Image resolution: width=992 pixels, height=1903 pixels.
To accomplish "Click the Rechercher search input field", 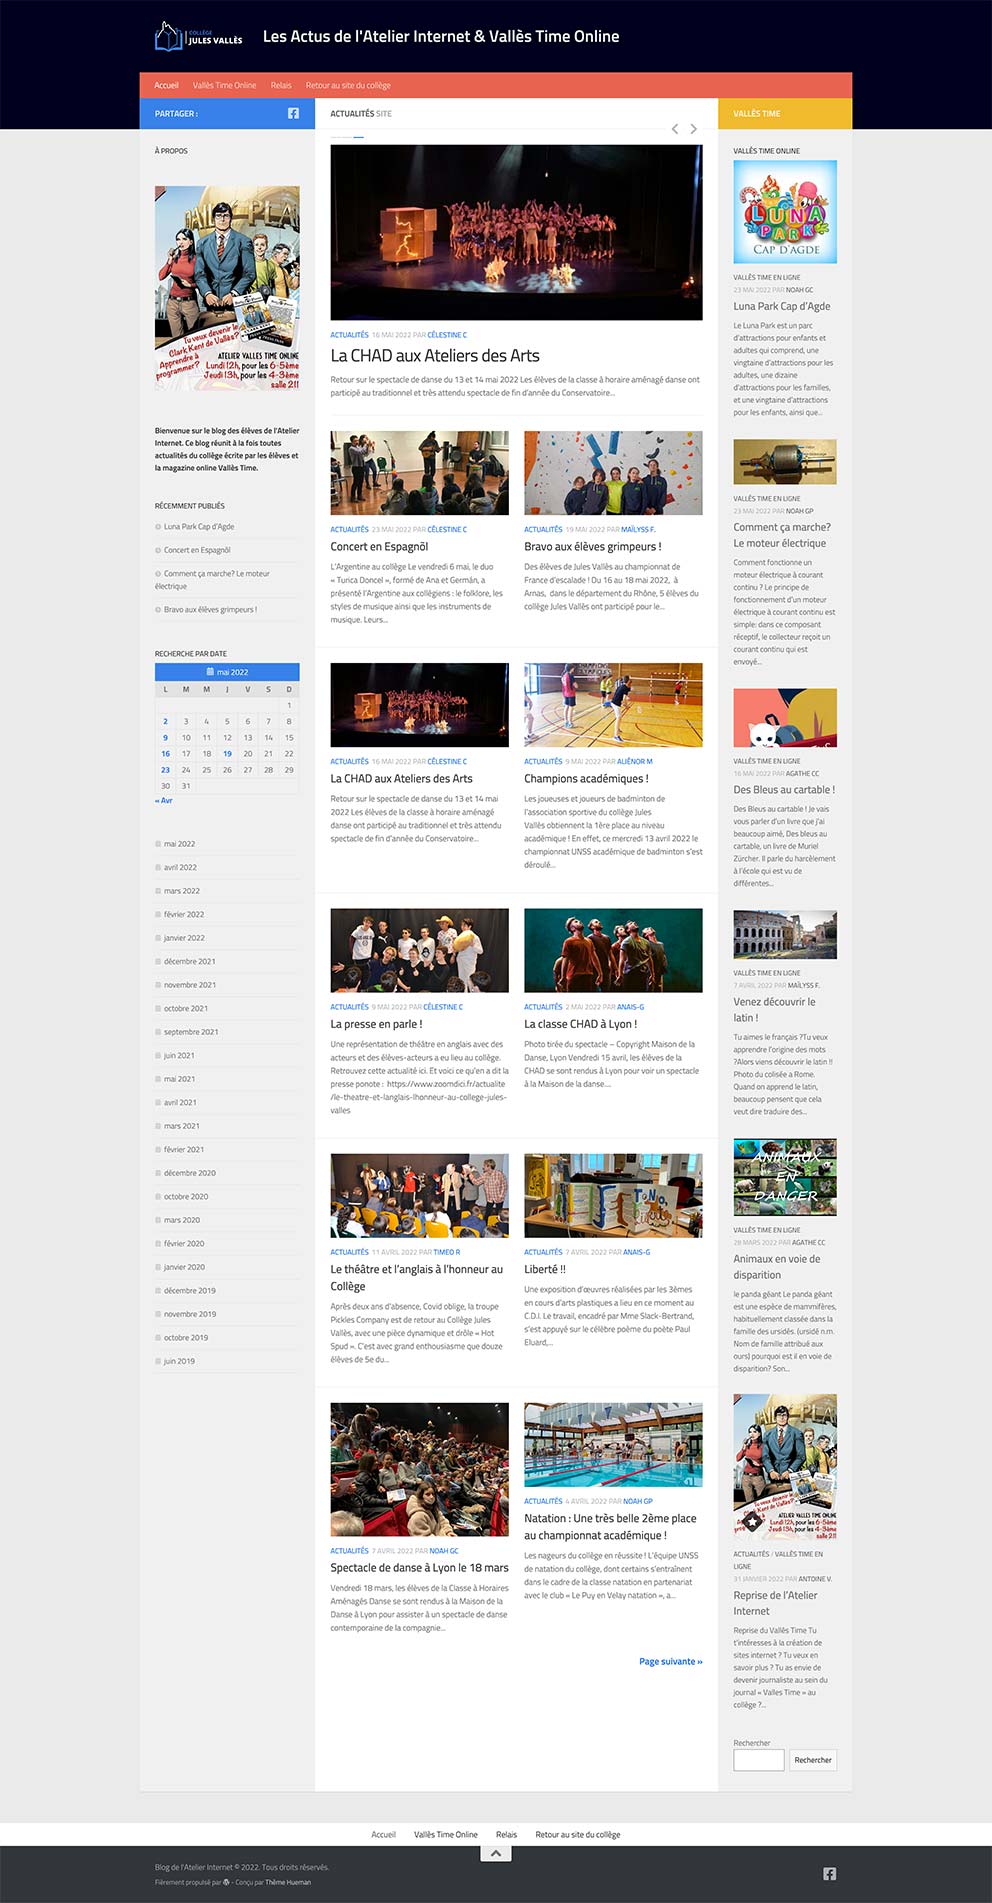I will pos(758,1759).
